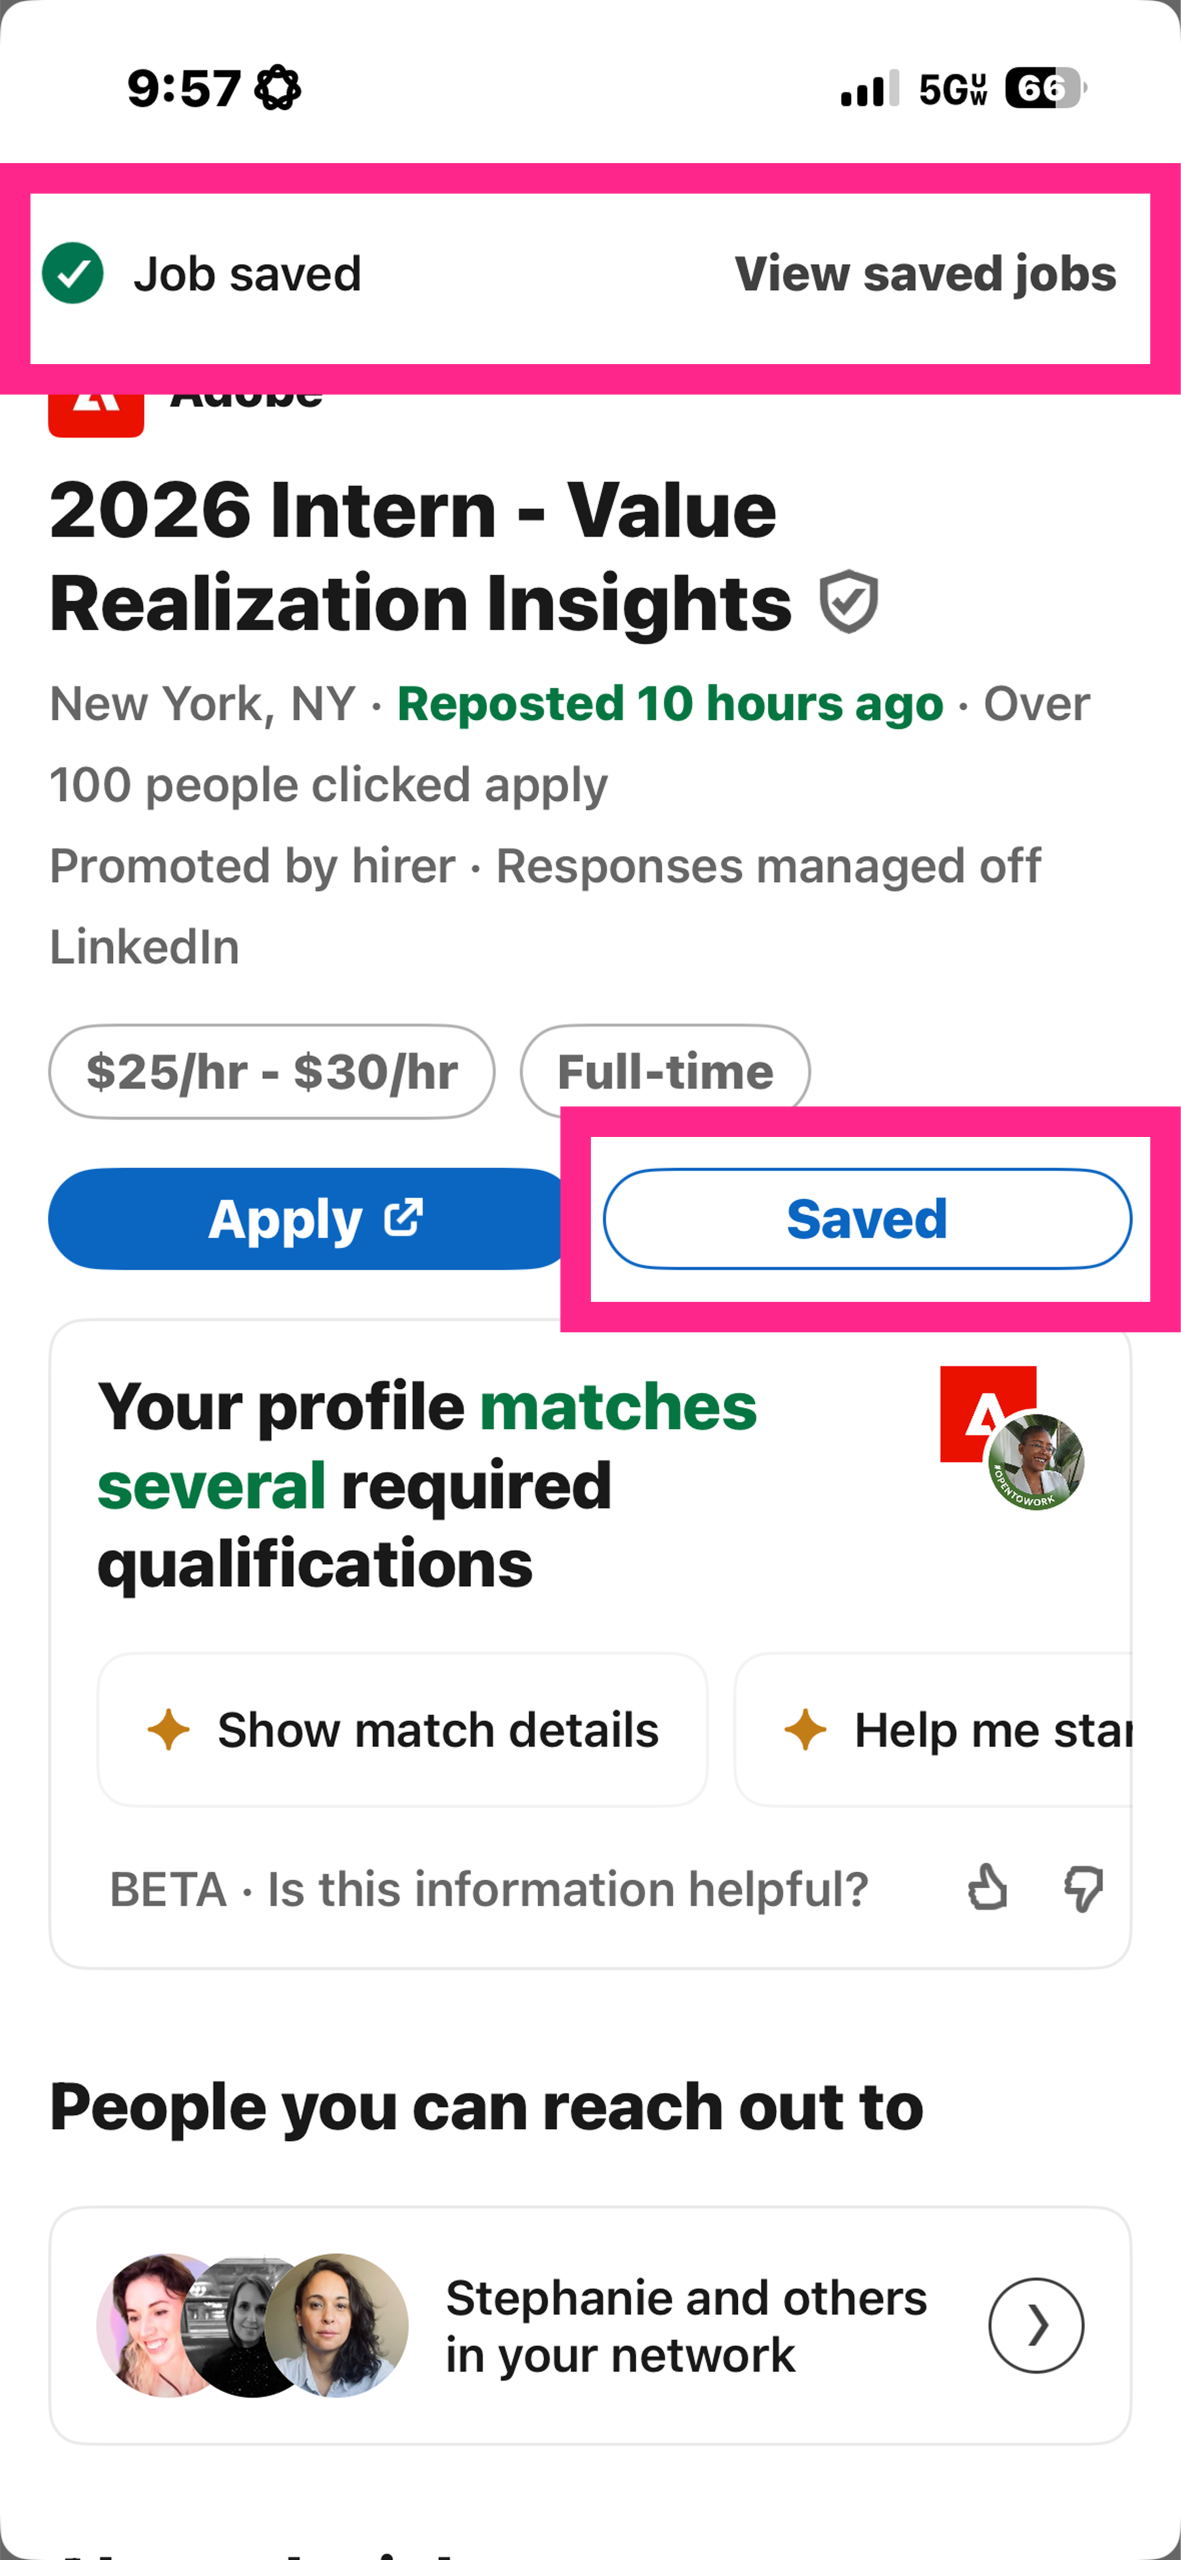
Task: Tap the green Job saved checkmark
Action: pyautogui.click(x=73, y=273)
